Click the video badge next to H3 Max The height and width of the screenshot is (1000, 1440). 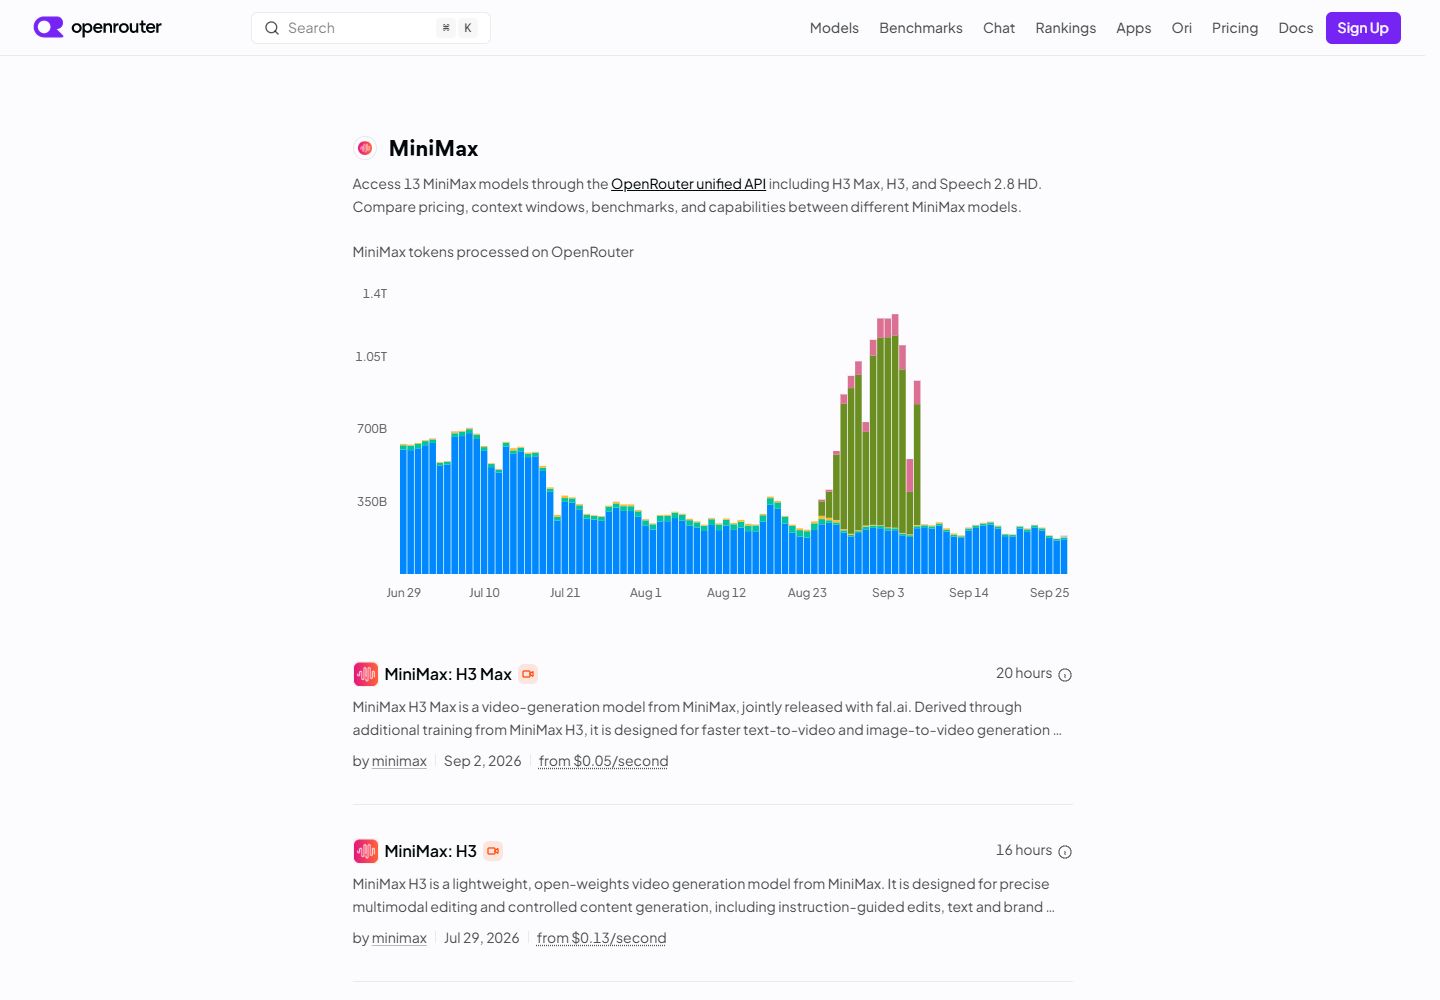[528, 674]
